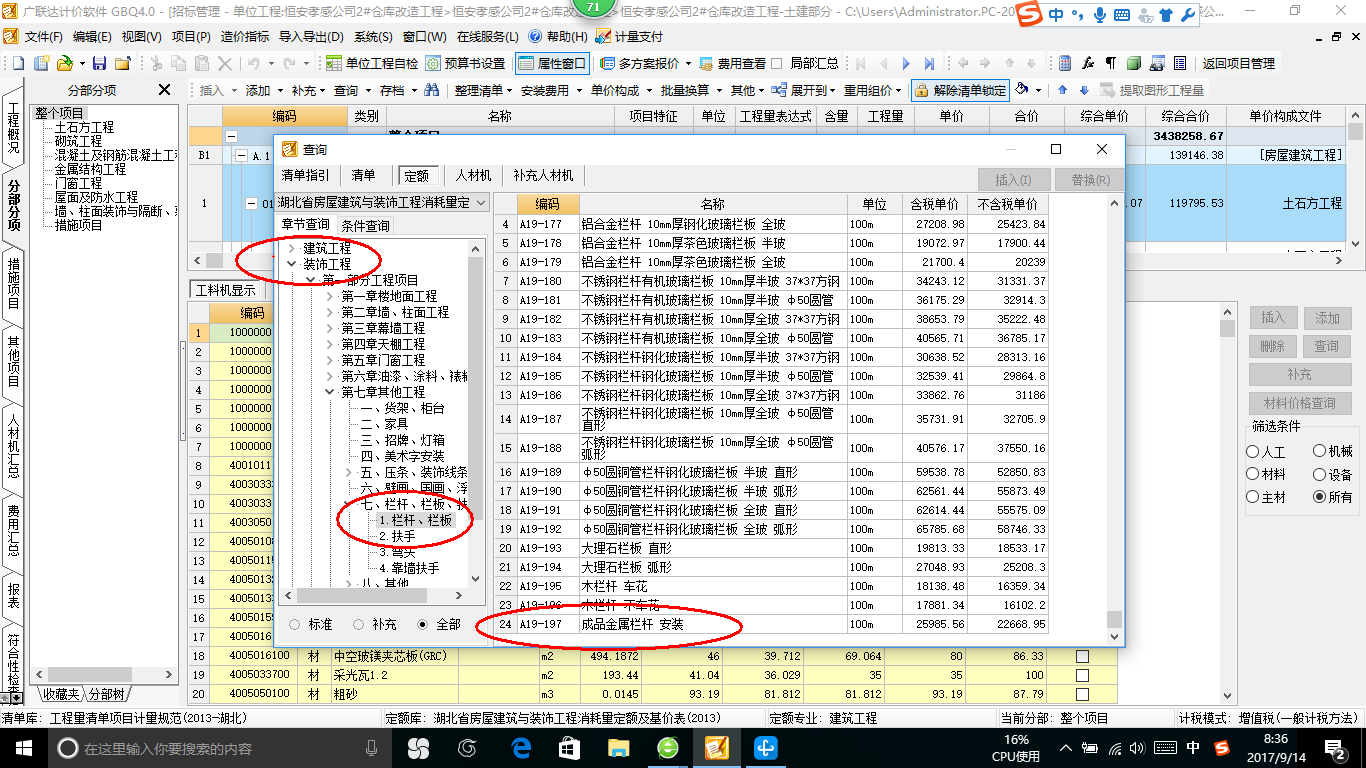Close the 分部分项 side panel
Viewport: 1366px width, 768px height.
coord(165,90)
